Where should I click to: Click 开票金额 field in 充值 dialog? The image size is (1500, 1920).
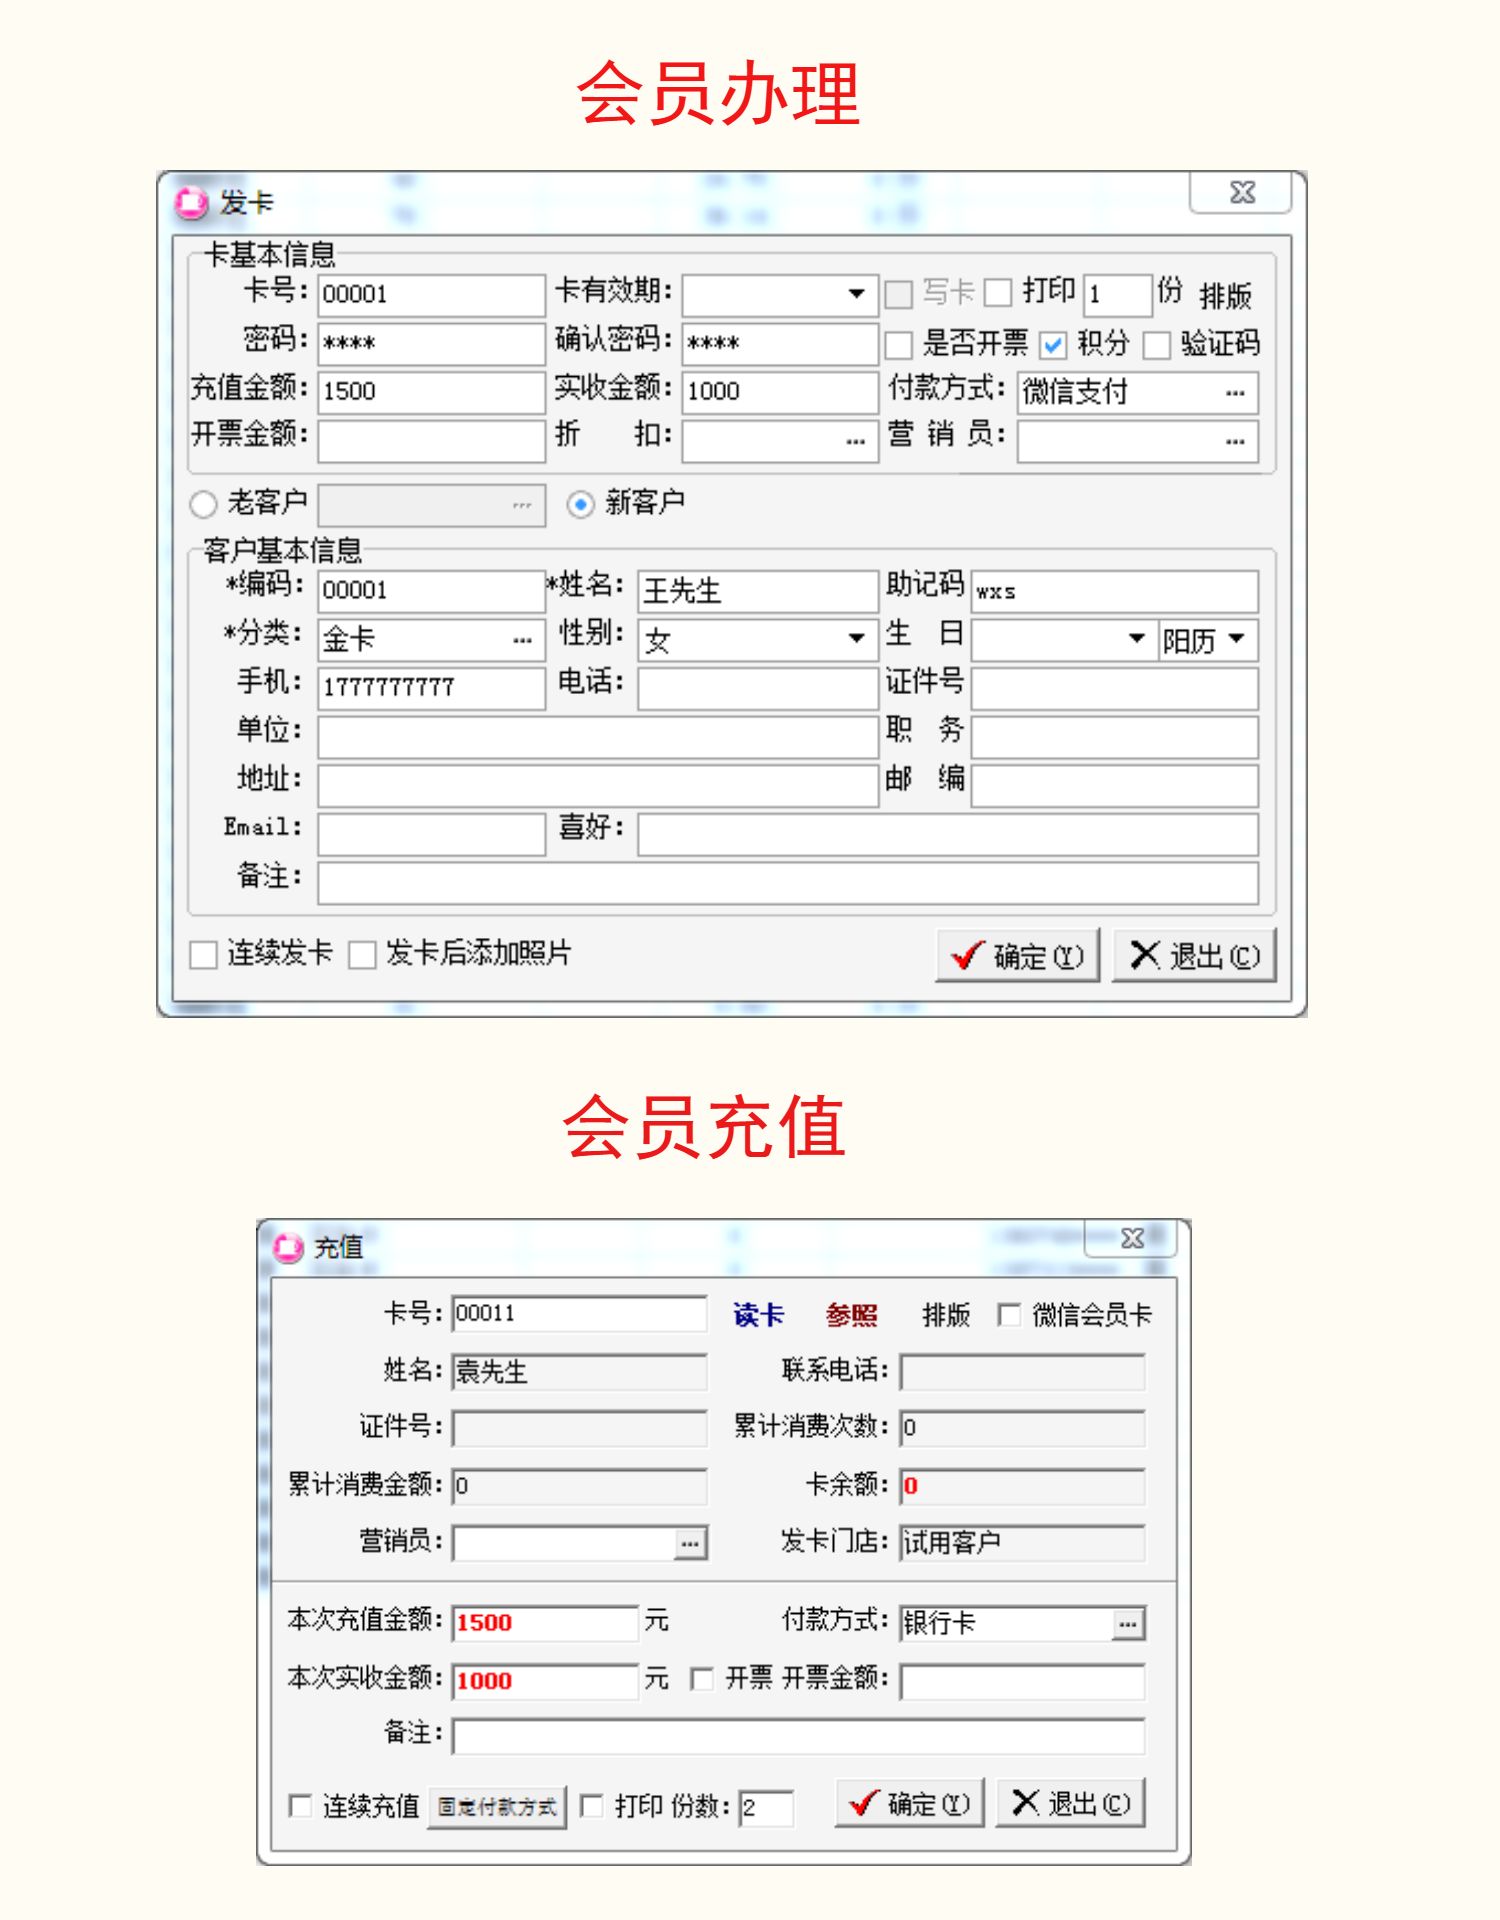point(1022,1680)
